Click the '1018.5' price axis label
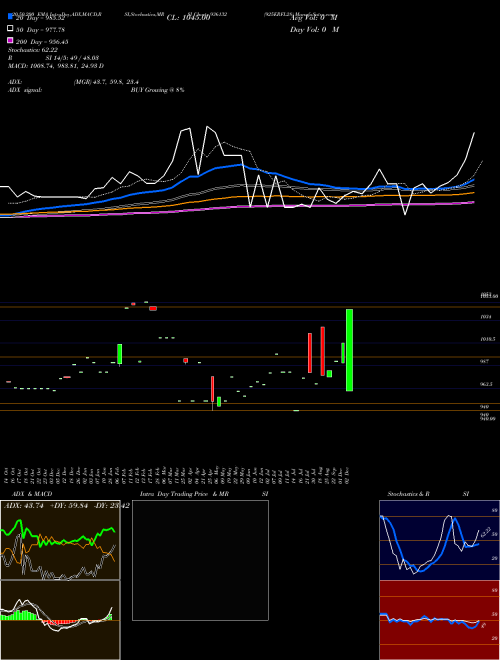The width and height of the screenshot is (500, 660). tap(488, 339)
